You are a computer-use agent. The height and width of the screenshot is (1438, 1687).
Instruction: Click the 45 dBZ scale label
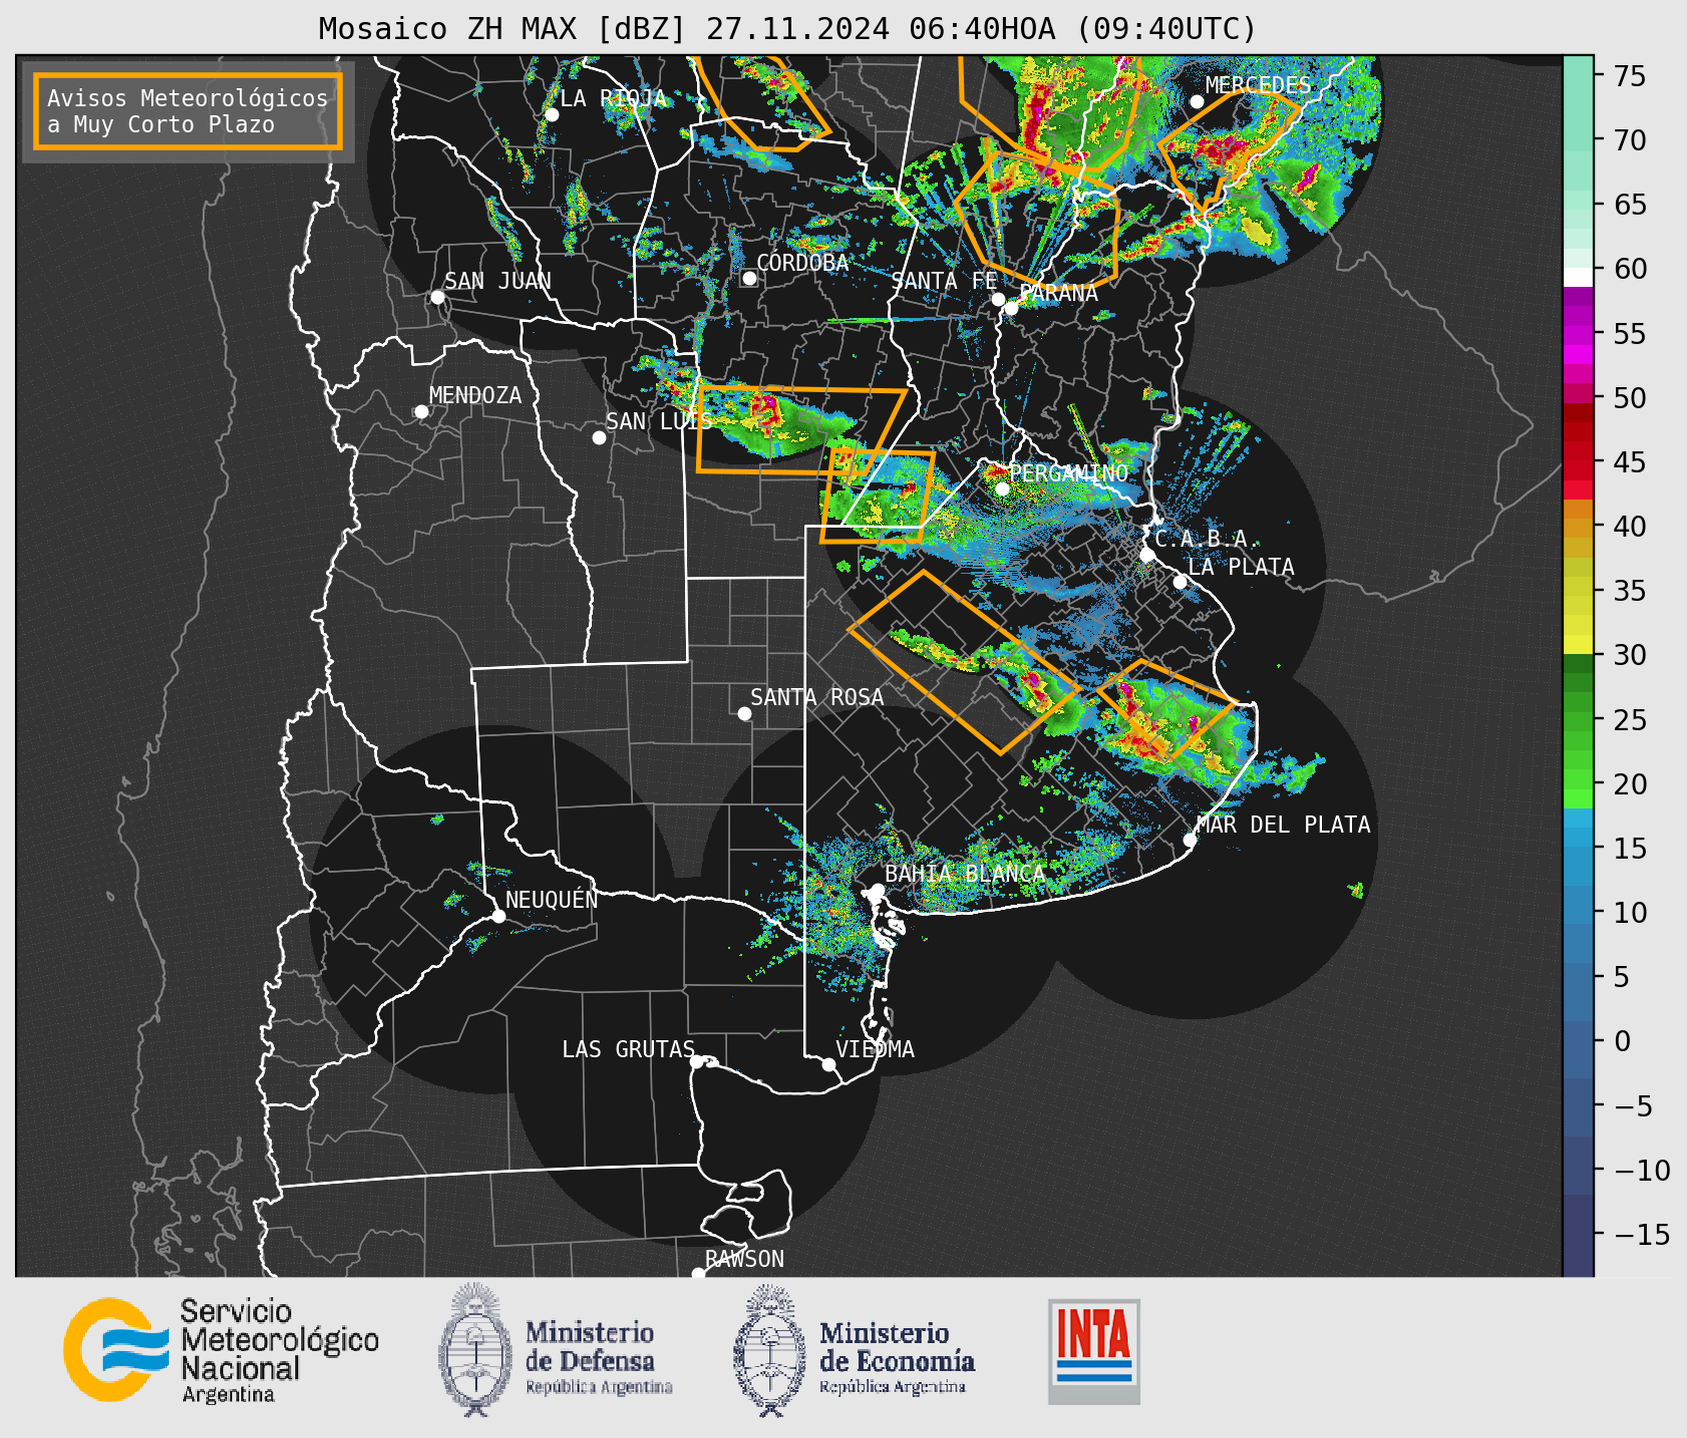point(1629,462)
